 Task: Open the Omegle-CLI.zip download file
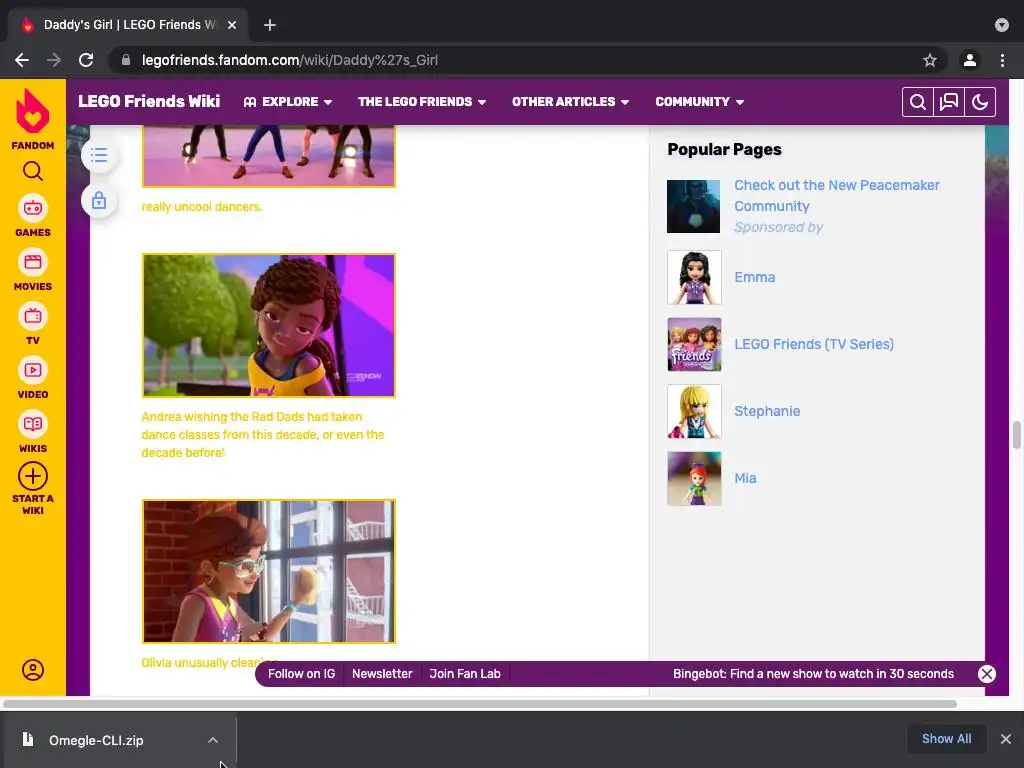pos(96,740)
